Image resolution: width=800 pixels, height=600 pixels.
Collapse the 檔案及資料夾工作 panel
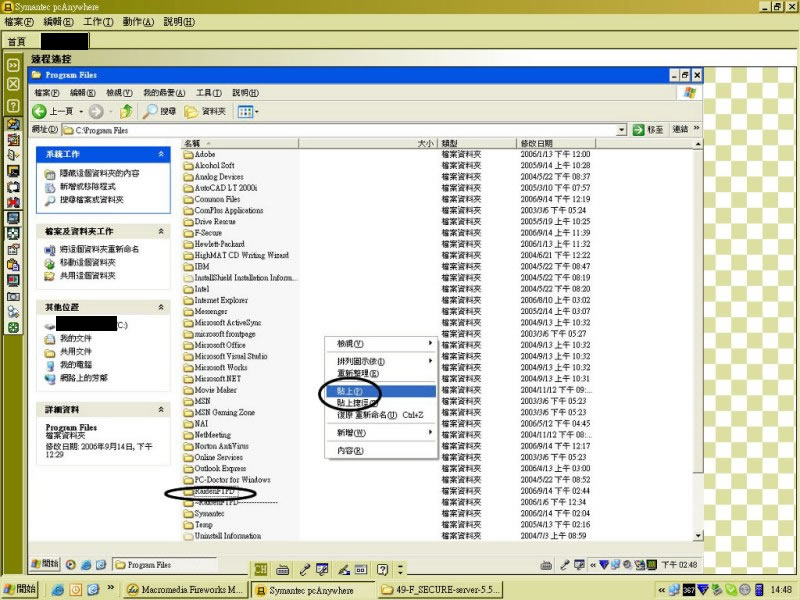(x=161, y=231)
